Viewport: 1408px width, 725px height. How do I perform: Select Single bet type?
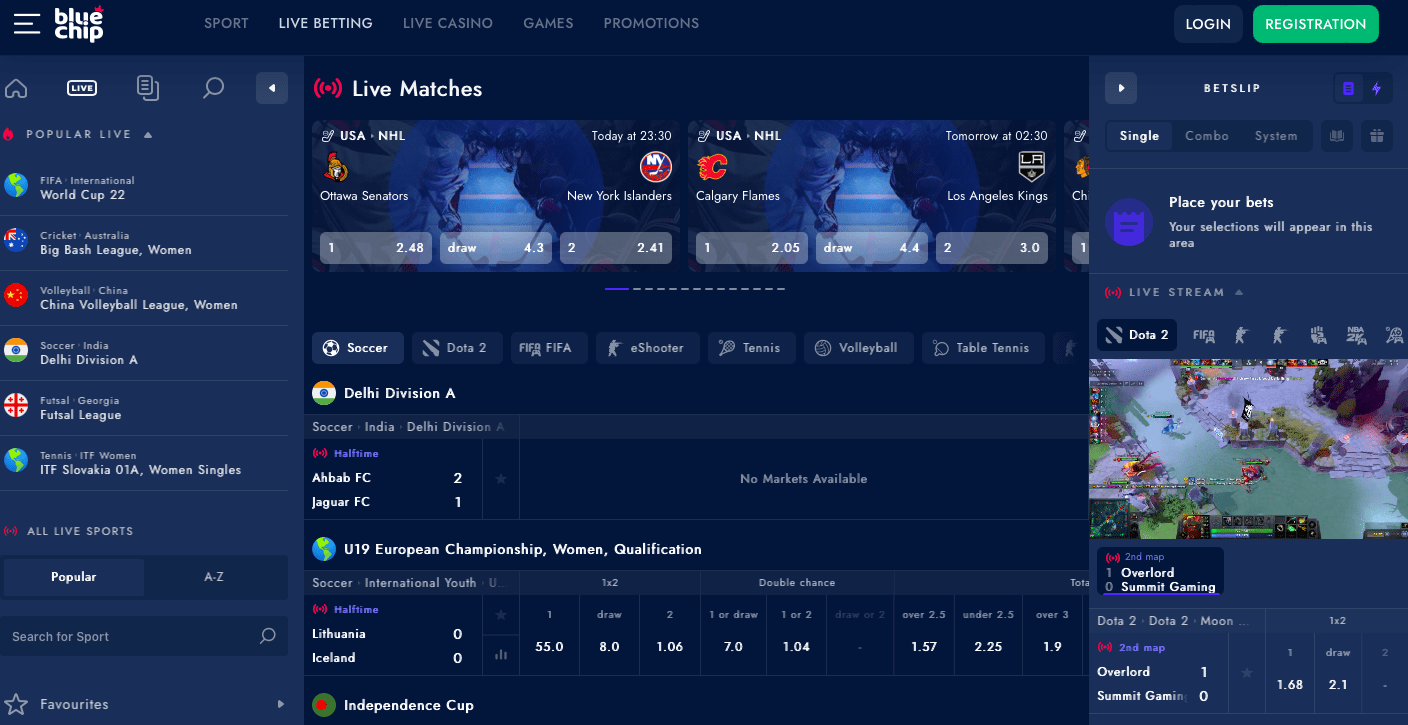coord(1139,136)
